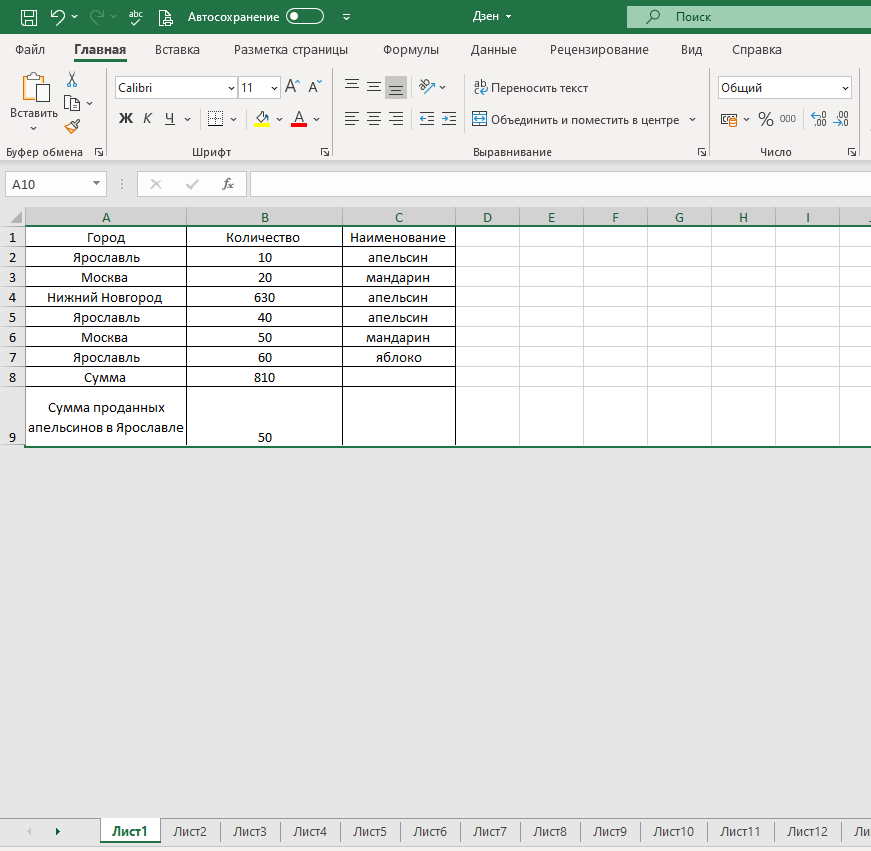871x851 pixels.
Task: Apply percent style format
Action: coord(765,119)
